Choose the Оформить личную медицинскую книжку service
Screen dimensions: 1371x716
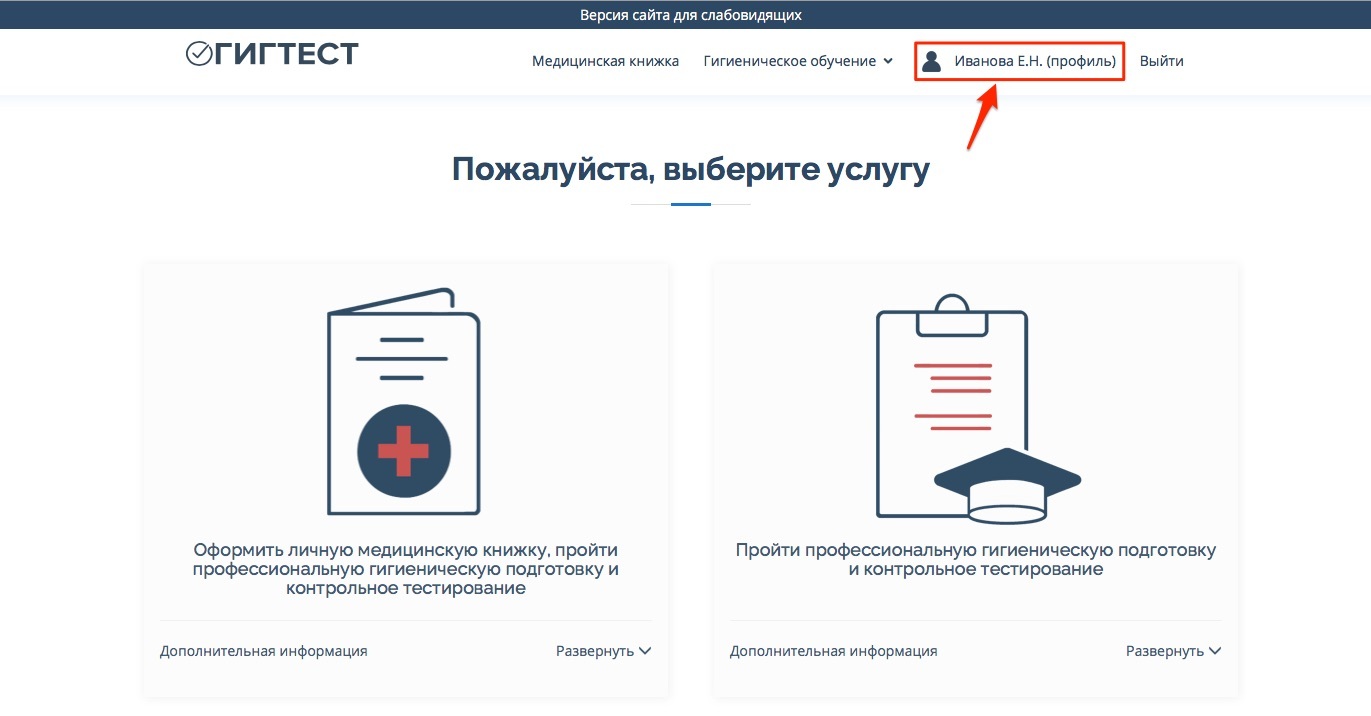pyautogui.click(x=405, y=569)
